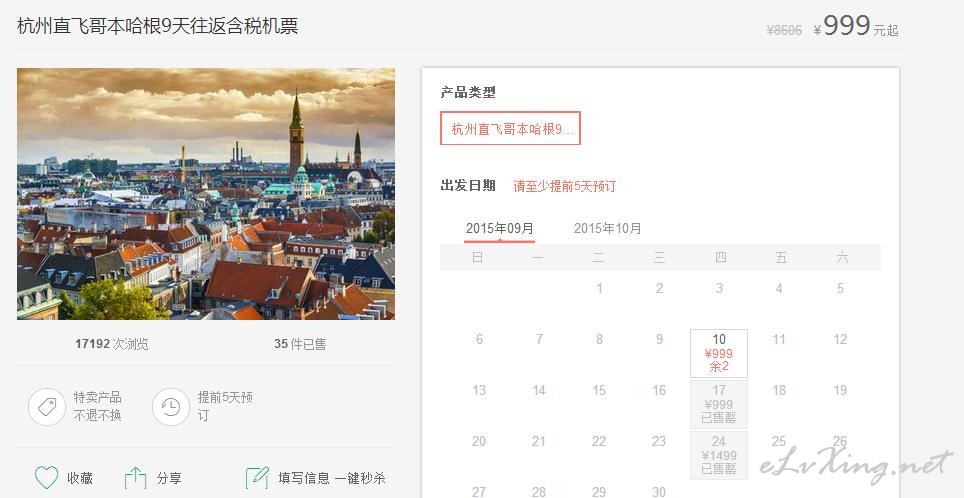Viewport: 964px width, 498px height.
Task: Click calendar date 11
Action: 779,339
